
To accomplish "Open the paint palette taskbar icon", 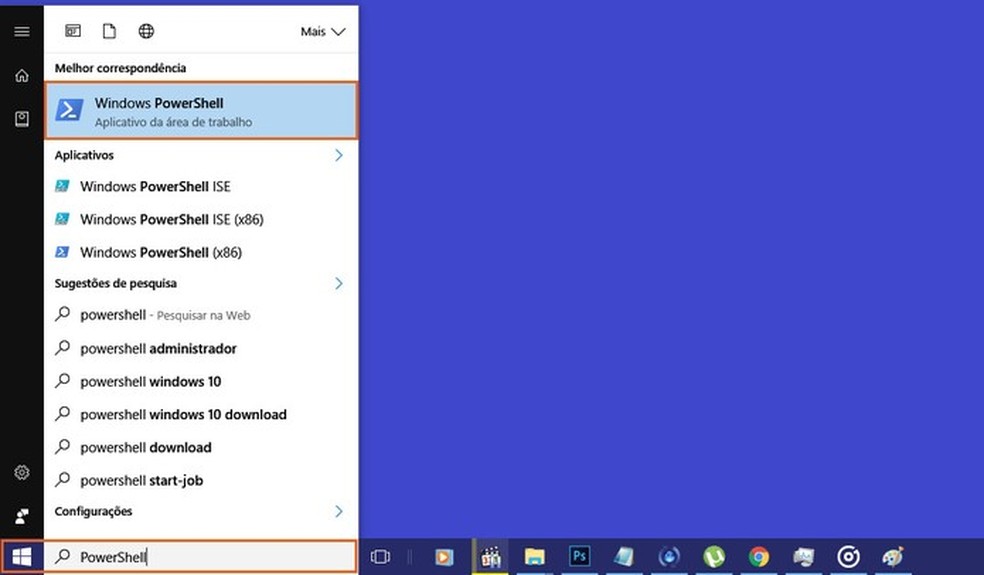I will click(893, 557).
